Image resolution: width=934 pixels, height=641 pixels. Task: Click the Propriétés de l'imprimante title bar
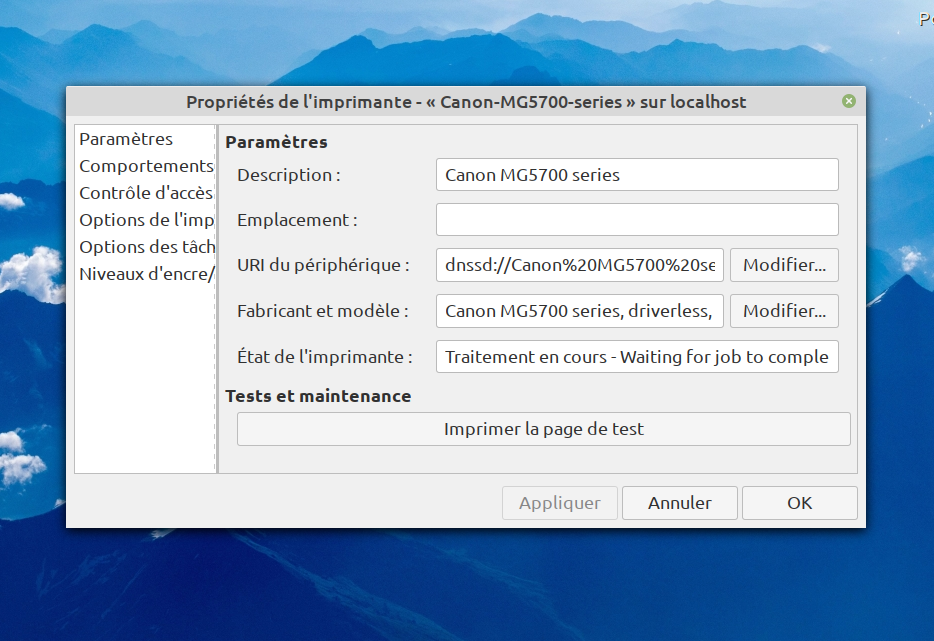[466, 102]
